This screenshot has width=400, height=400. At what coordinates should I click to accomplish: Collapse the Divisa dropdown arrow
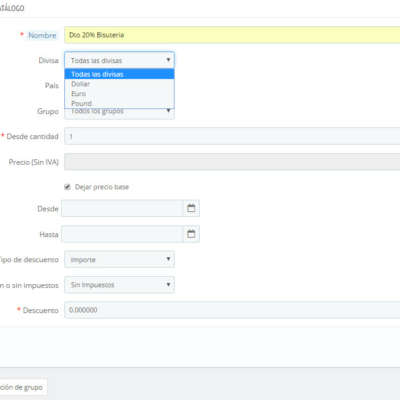(168, 60)
